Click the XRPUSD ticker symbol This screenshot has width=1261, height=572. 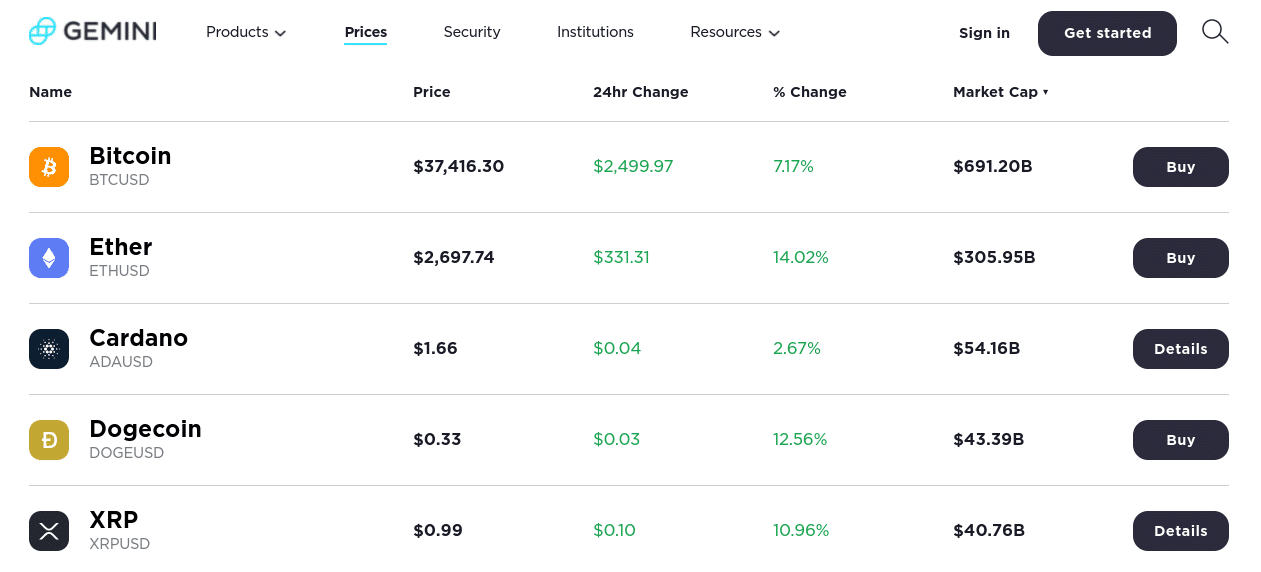119,545
